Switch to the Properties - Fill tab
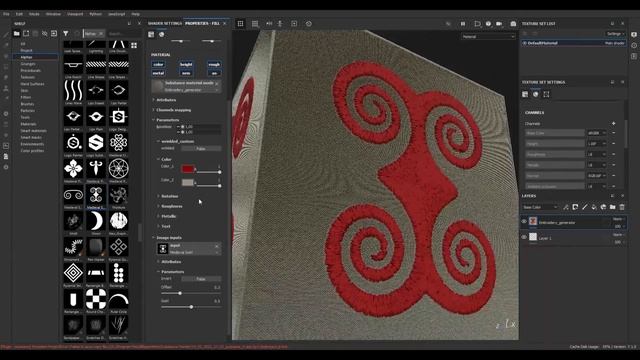The height and width of the screenshot is (360, 640). point(202,24)
